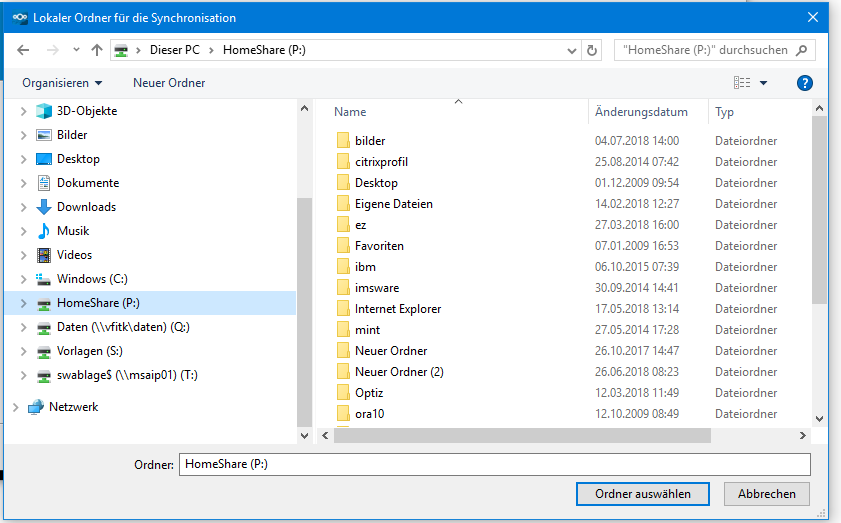Open the help question mark icon
Image resolution: width=841 pixels, height=523 pixels.
pos(805,83)
